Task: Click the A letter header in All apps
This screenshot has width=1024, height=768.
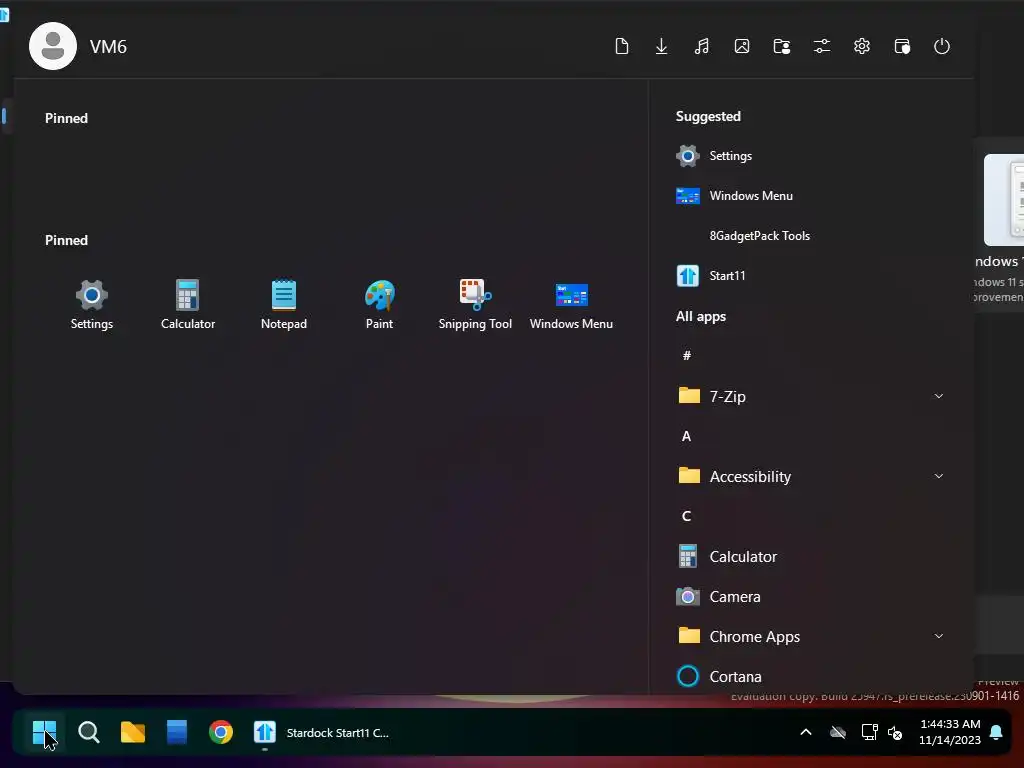Action: tap(686, 436)
